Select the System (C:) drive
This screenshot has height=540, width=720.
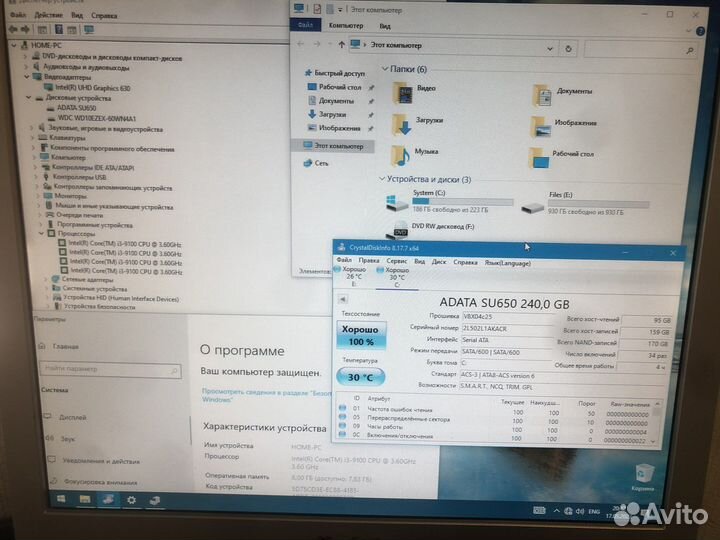(x=449, y=202)
